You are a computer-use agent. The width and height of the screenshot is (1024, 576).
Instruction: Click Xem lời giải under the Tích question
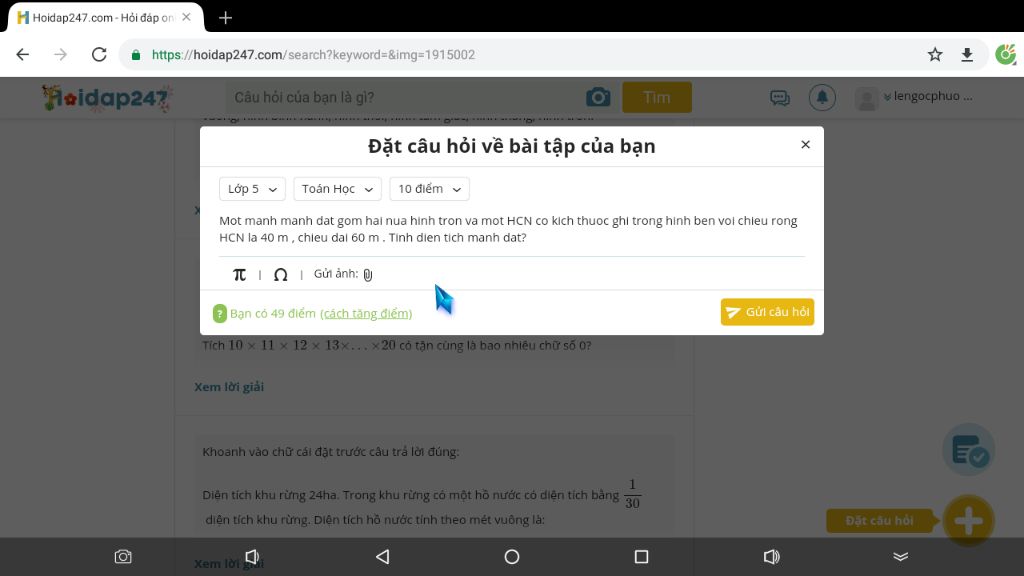point(229,387)
